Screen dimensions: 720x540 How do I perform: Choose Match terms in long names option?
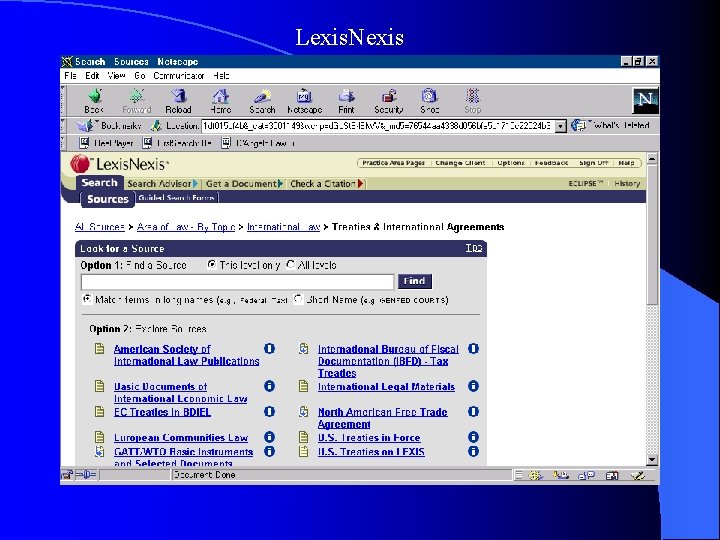click(x=87, y=299)
